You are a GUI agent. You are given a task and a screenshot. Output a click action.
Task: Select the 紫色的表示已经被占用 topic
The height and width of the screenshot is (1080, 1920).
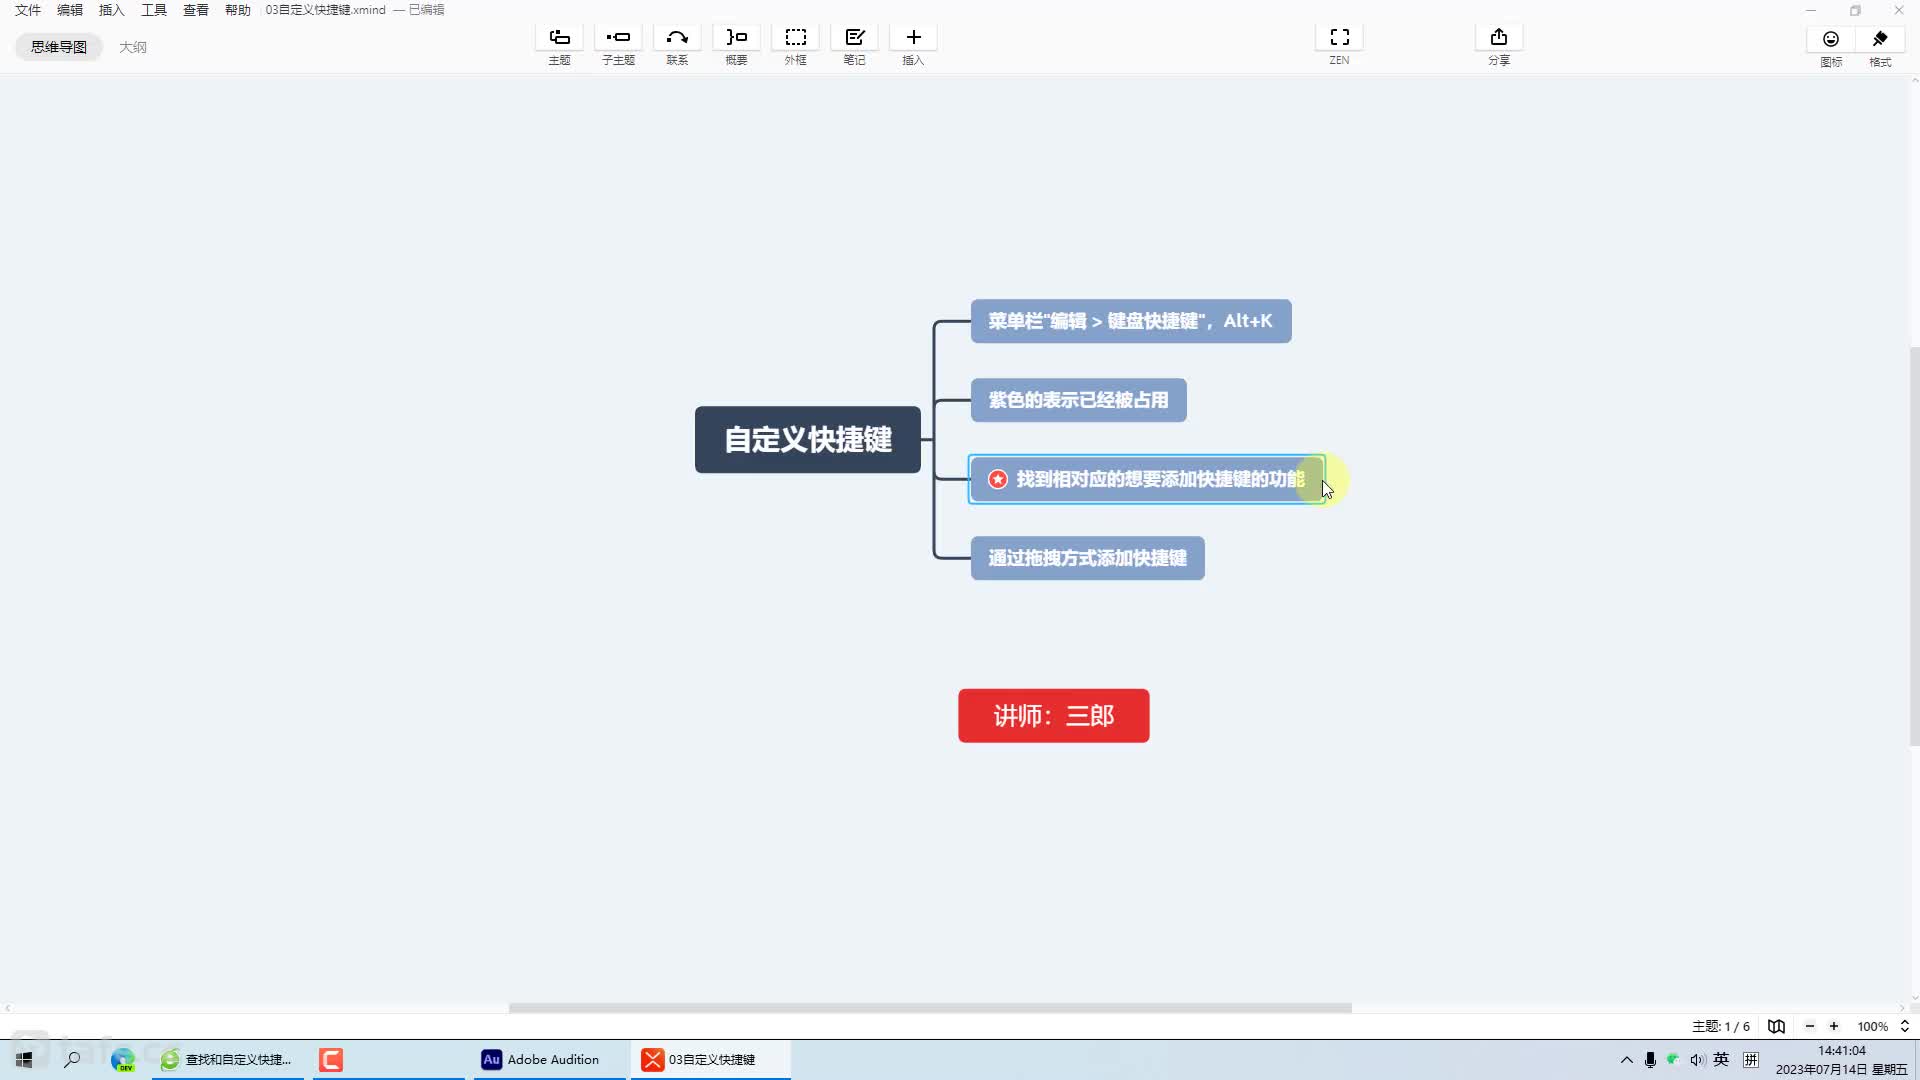click(x=1079, y=400)
